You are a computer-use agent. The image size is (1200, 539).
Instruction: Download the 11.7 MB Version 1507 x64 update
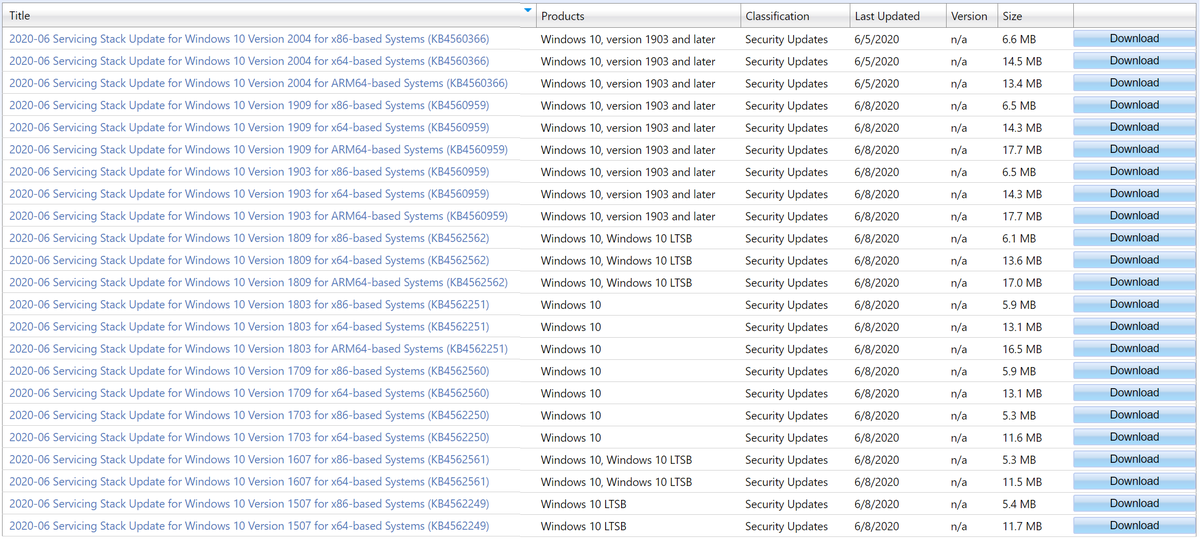coord(1134,526)
